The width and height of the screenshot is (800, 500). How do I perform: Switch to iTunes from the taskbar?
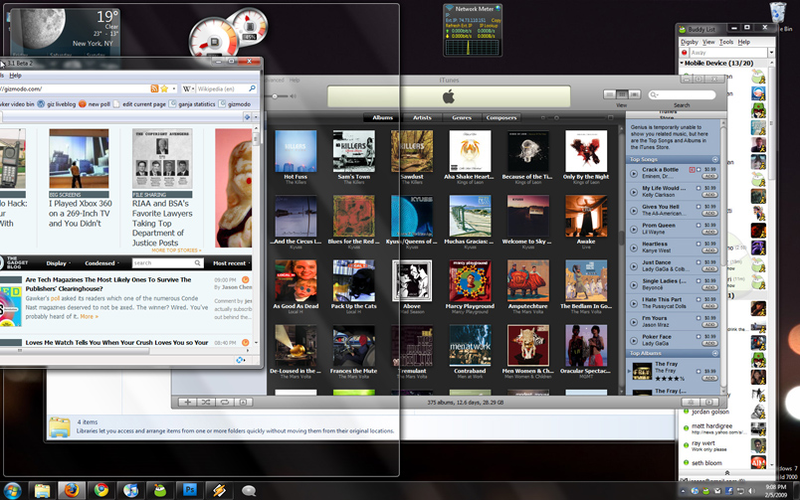(x=131, y=490)
